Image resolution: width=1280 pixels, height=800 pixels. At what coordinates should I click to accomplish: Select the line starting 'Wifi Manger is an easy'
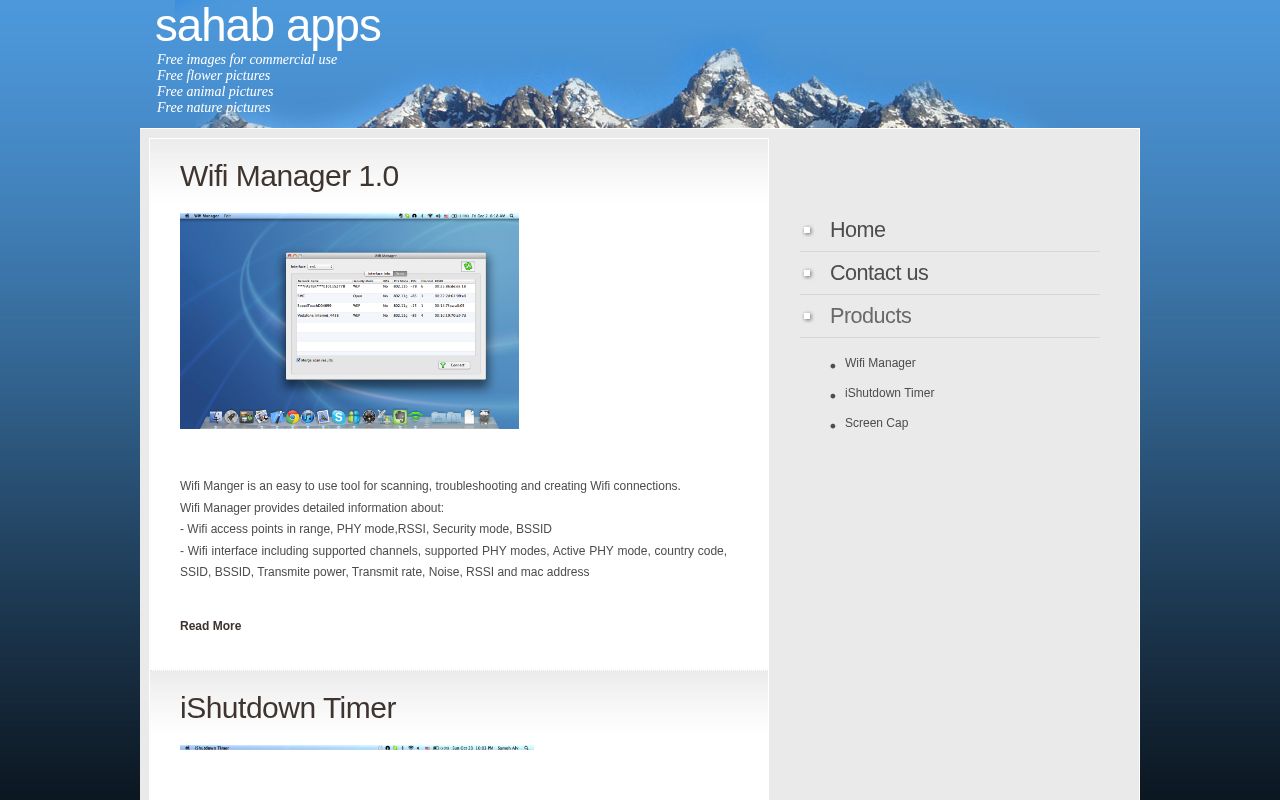click(x=430, y=486)
